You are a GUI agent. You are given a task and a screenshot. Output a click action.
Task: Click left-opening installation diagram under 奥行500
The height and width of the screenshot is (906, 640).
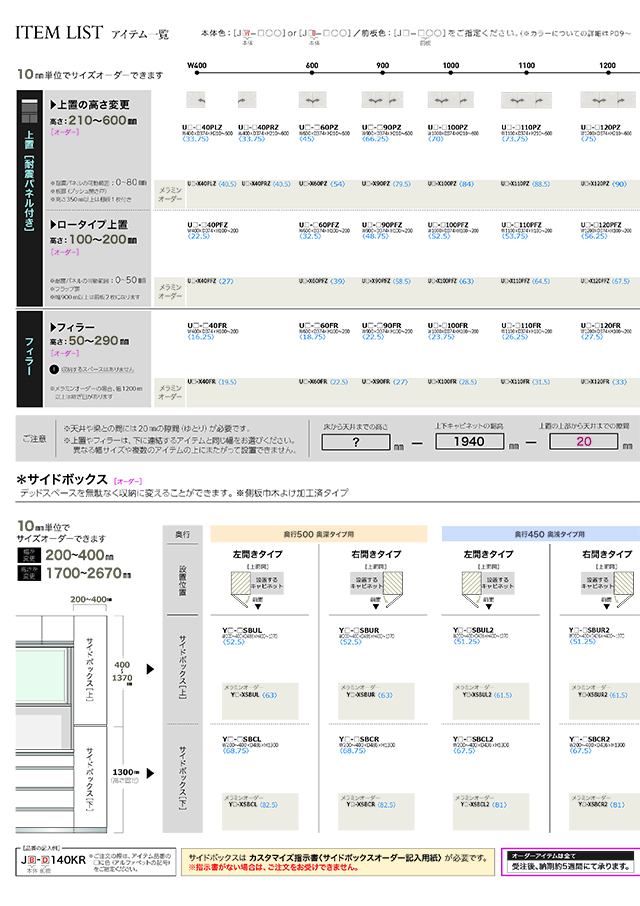245,587
